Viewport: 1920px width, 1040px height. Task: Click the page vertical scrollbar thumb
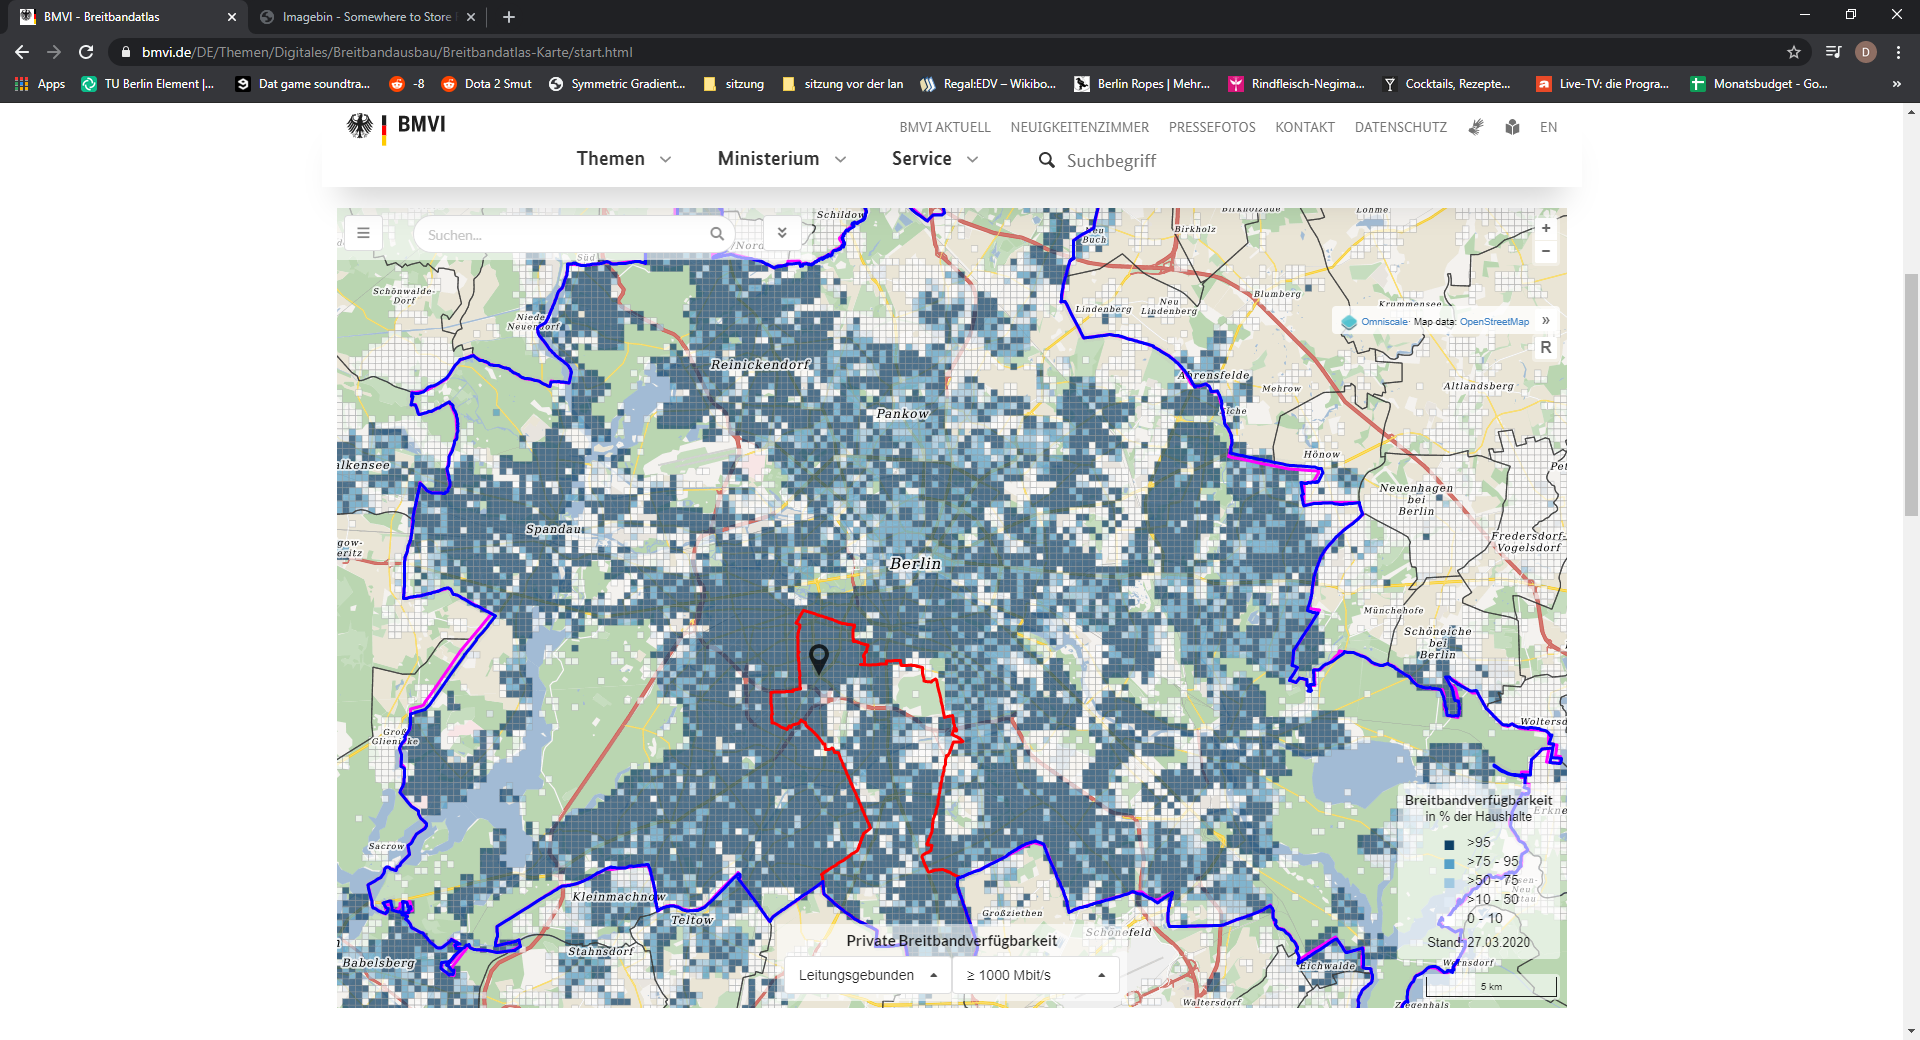[x=1911, y=395]
